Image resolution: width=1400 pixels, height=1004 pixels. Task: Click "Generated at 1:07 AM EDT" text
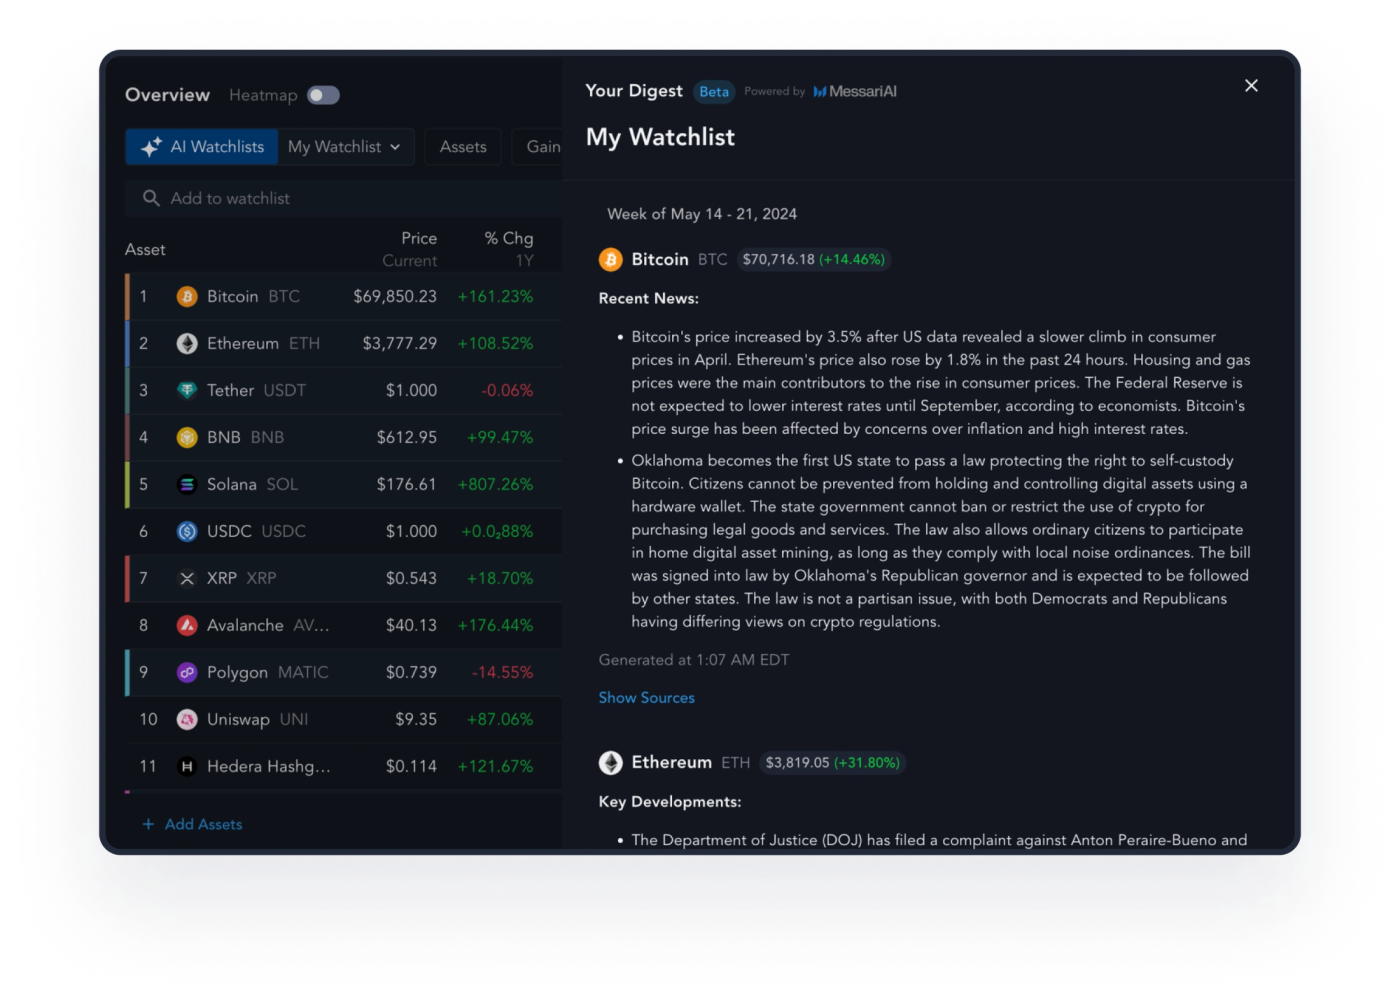tap(694, 660)
